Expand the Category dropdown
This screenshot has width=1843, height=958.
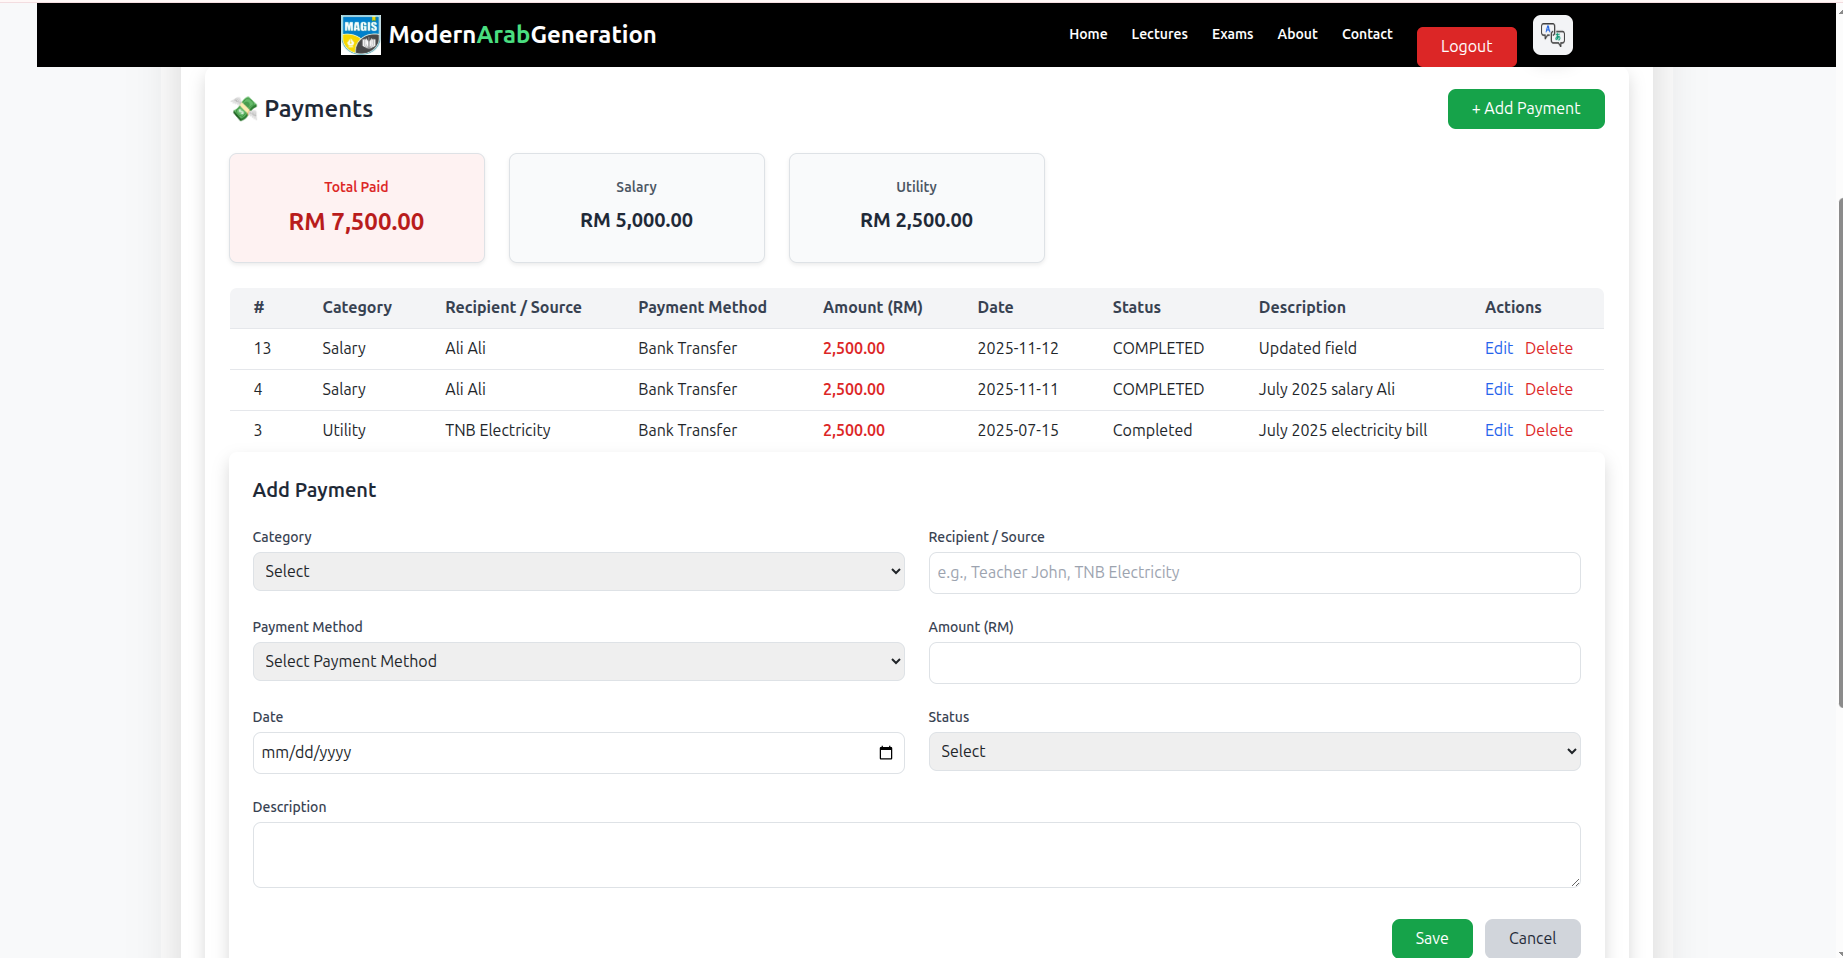578,572
